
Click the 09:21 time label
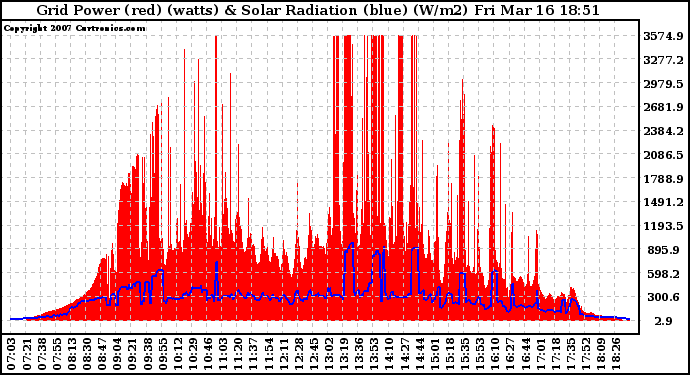click(x=132, y=354)
